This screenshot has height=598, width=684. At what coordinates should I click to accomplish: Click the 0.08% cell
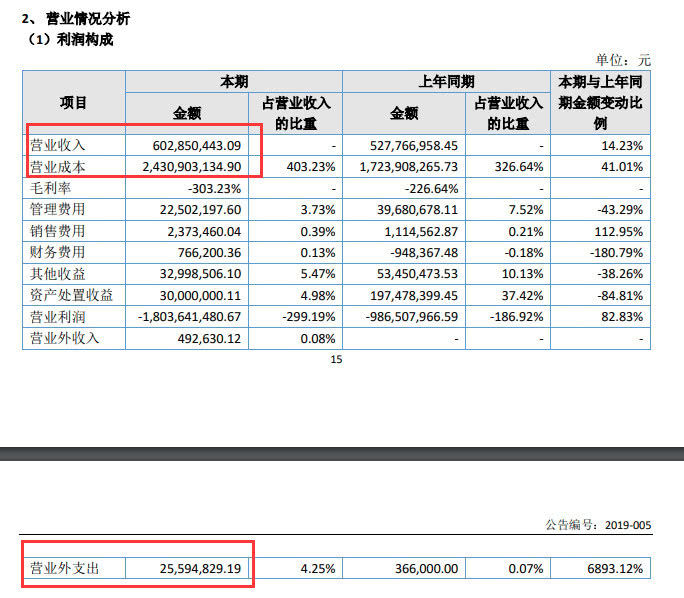coord(318,338)
